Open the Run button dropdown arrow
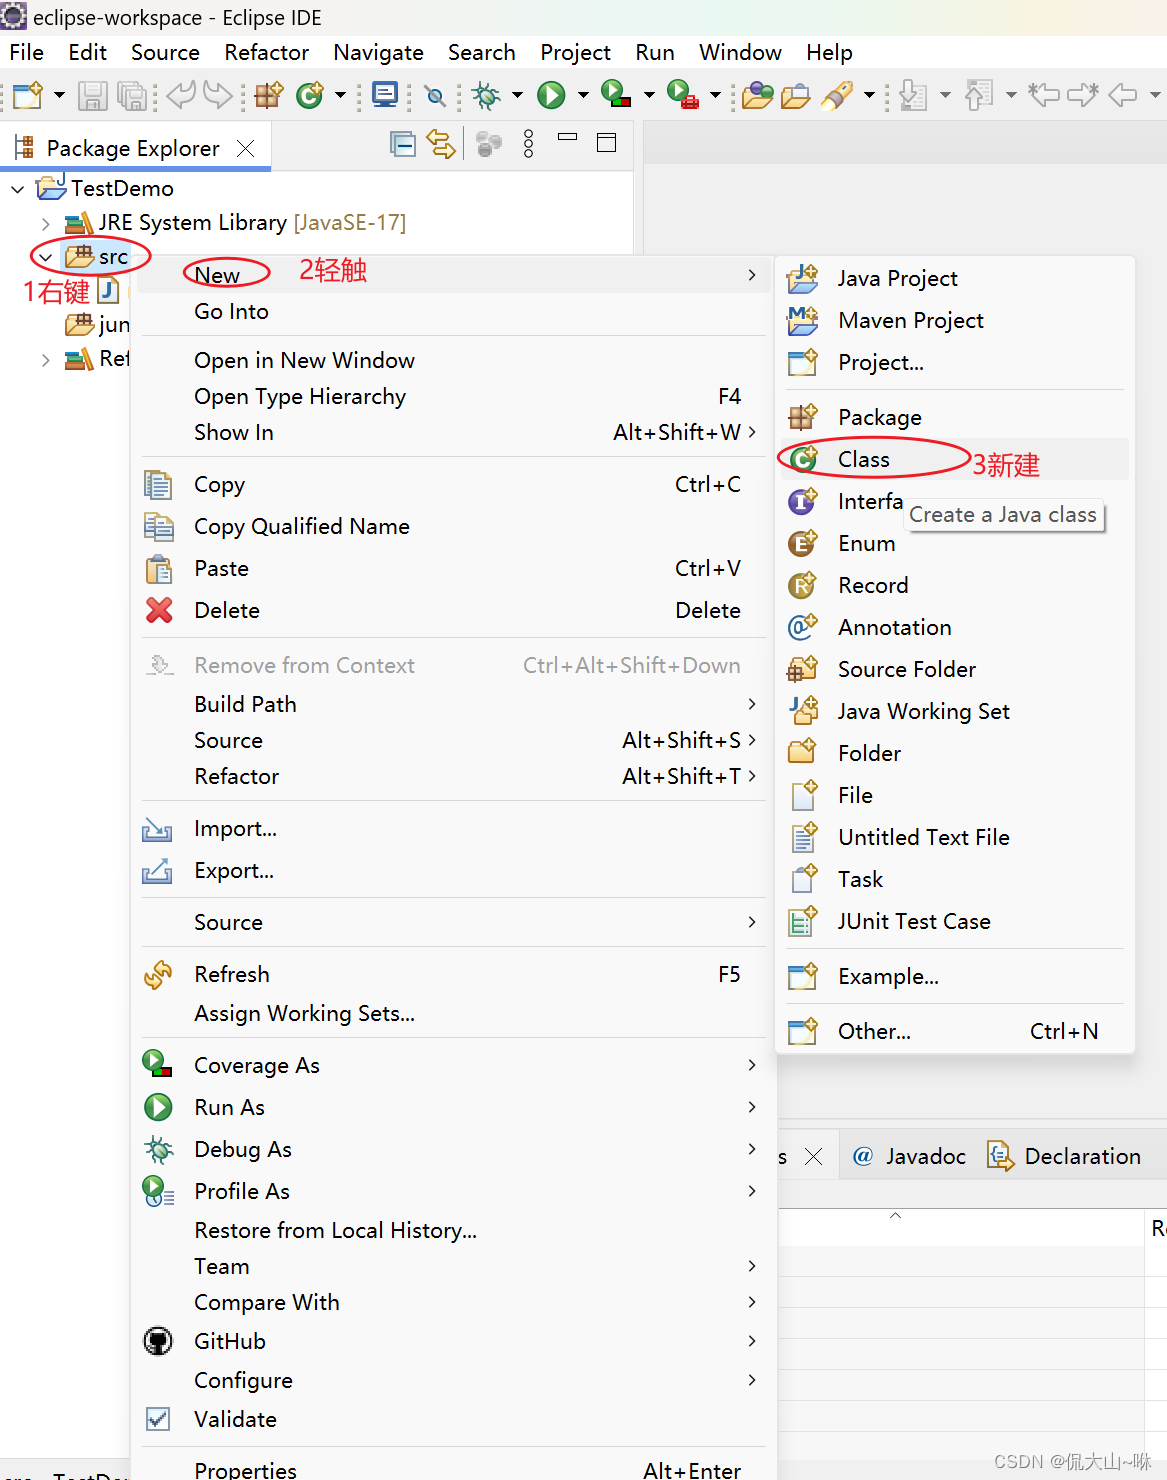Viewport: 1167px width, 1480px height. coord(583,95)
